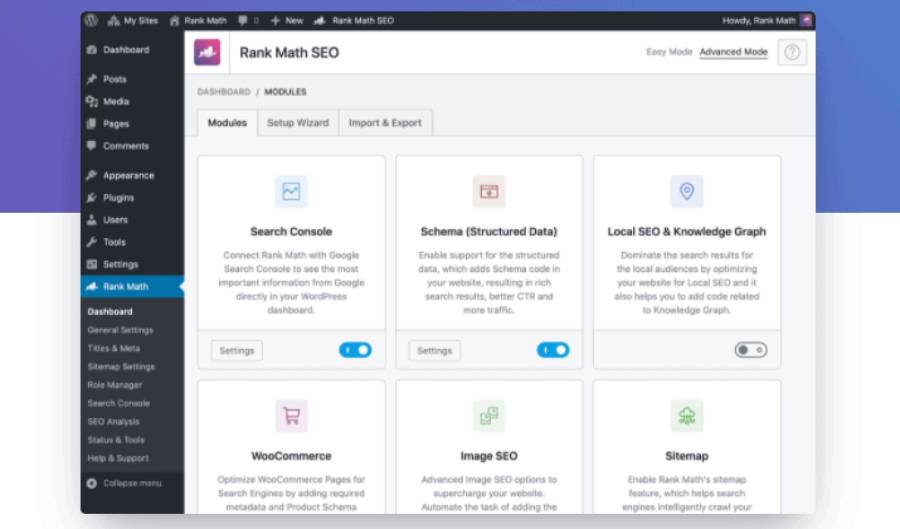
Task: Click the Schema module icon
Action: (489, 191)
